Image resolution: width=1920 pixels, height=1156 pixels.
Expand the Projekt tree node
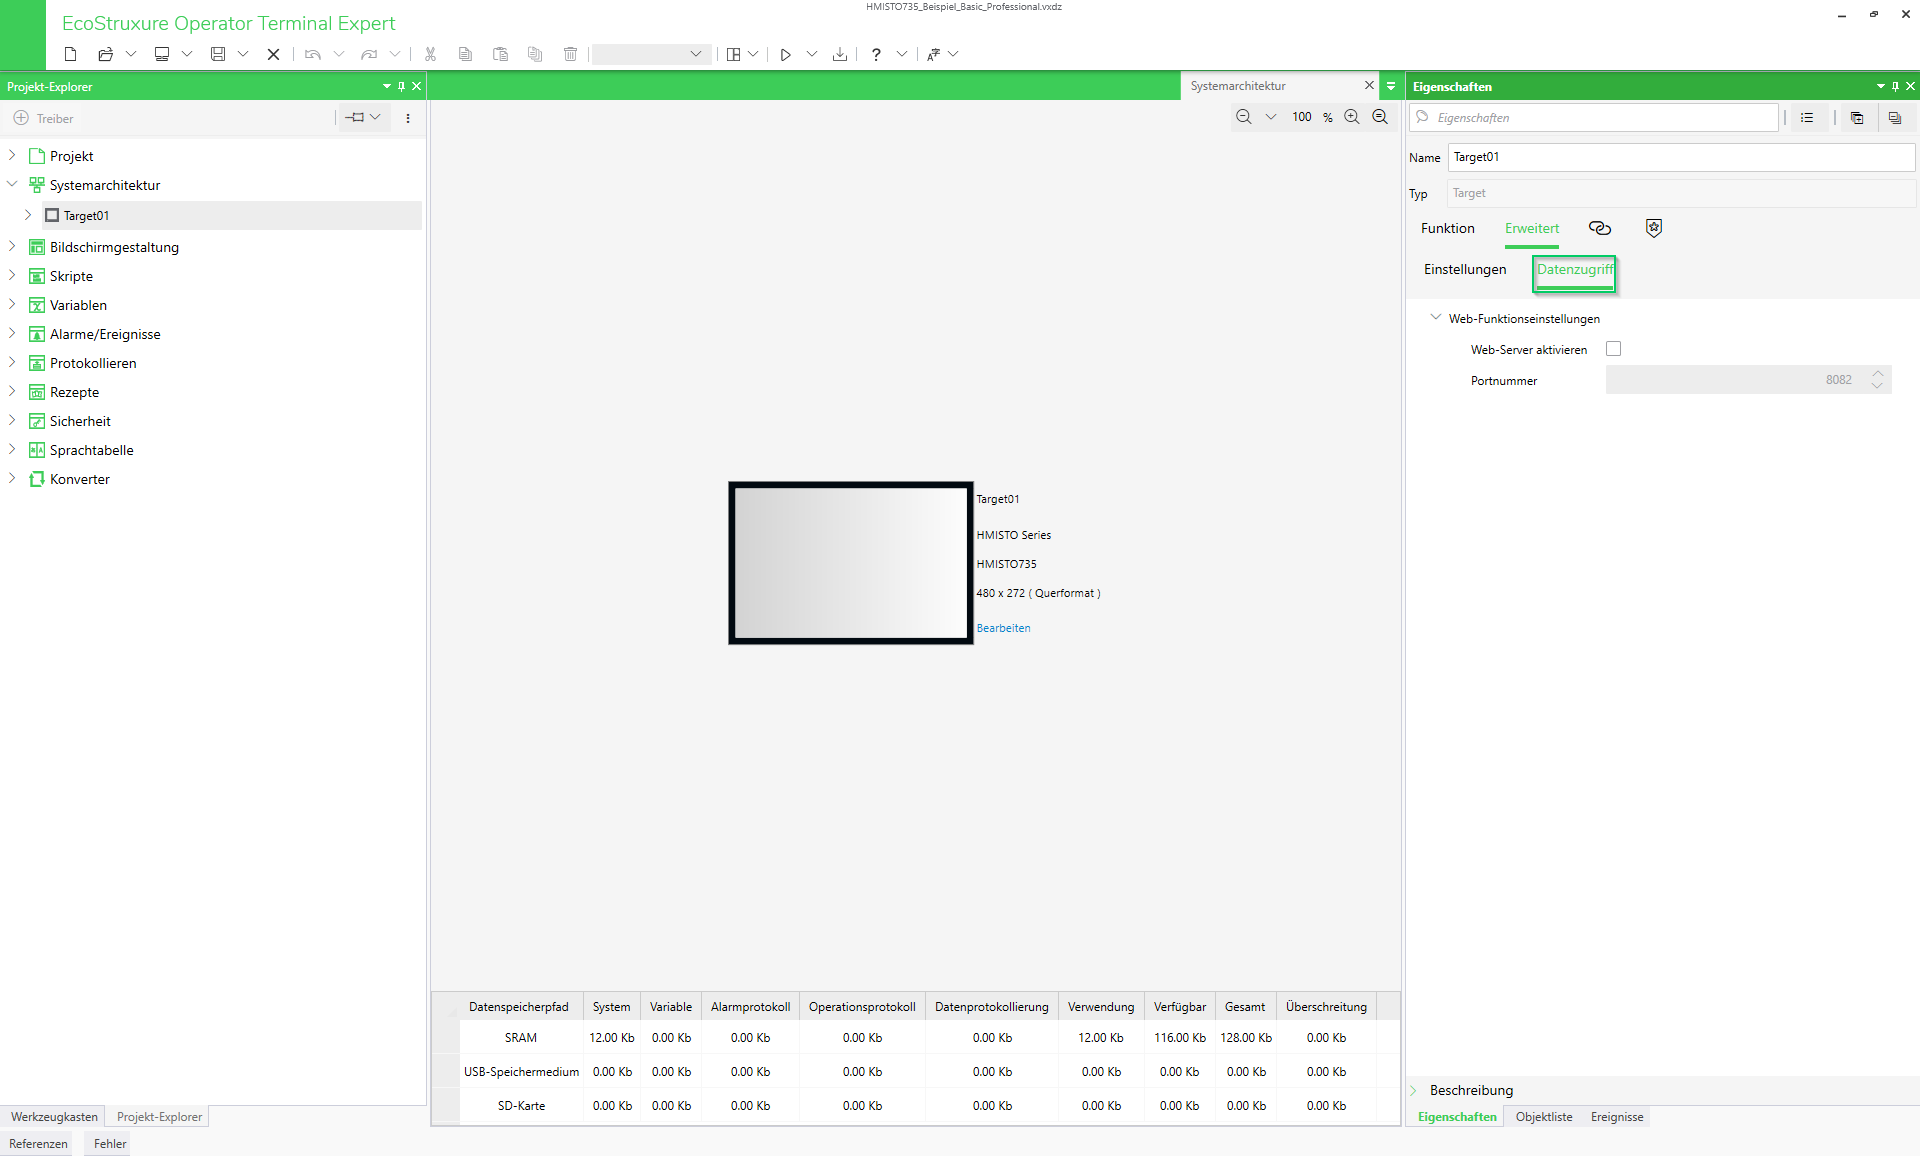[x=12, y=155]
